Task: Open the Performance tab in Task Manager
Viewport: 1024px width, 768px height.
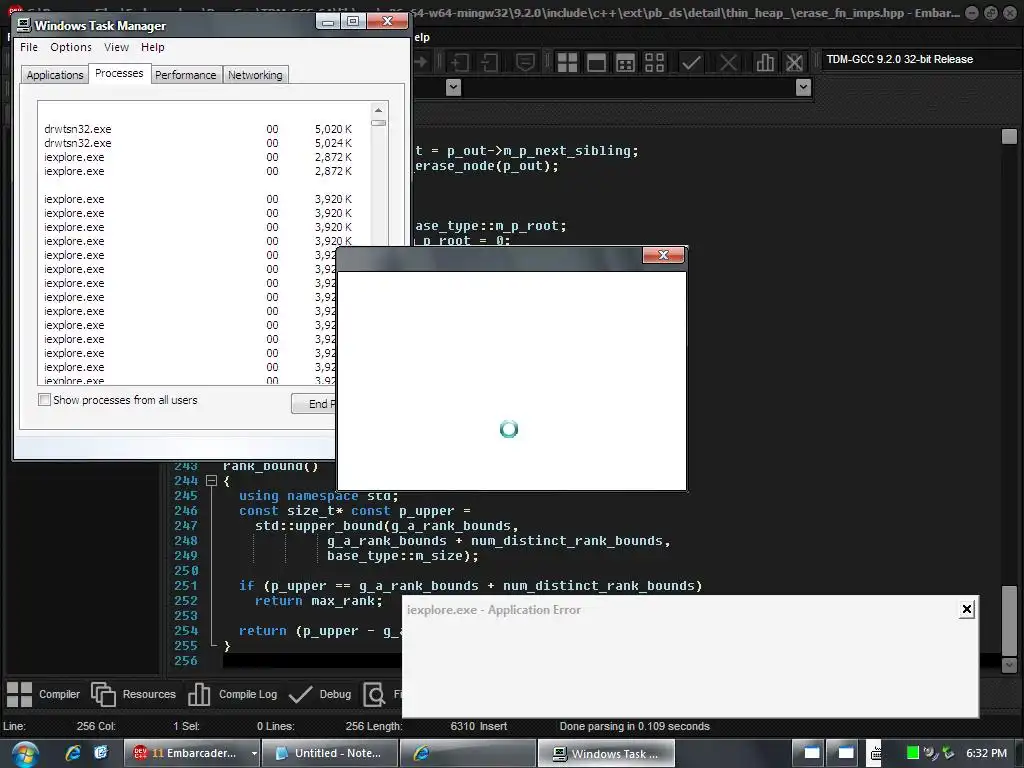Action: tap(185, 75)
